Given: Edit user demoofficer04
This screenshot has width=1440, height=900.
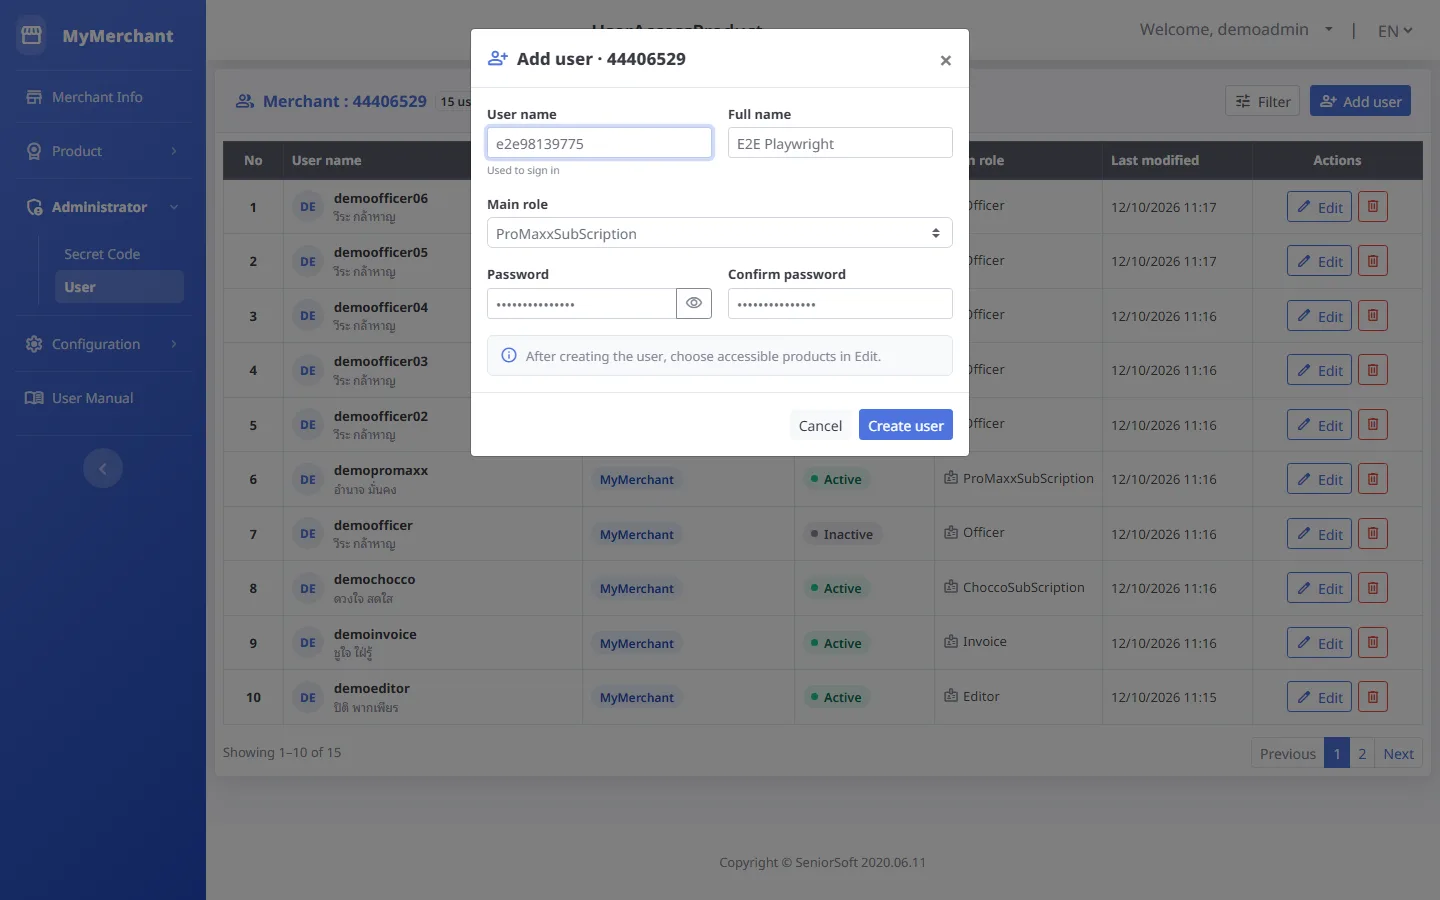Looking at the screenshot, I should click(1320, 316).
